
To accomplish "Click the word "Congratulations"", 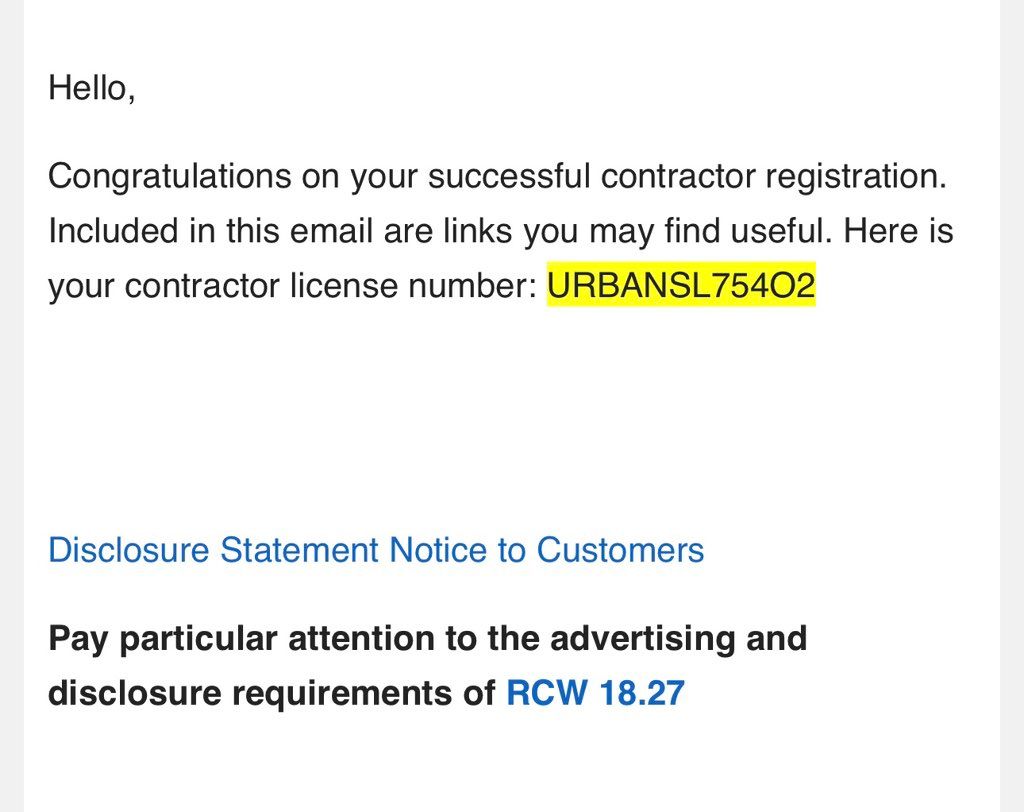I will [x=168, y=176].
